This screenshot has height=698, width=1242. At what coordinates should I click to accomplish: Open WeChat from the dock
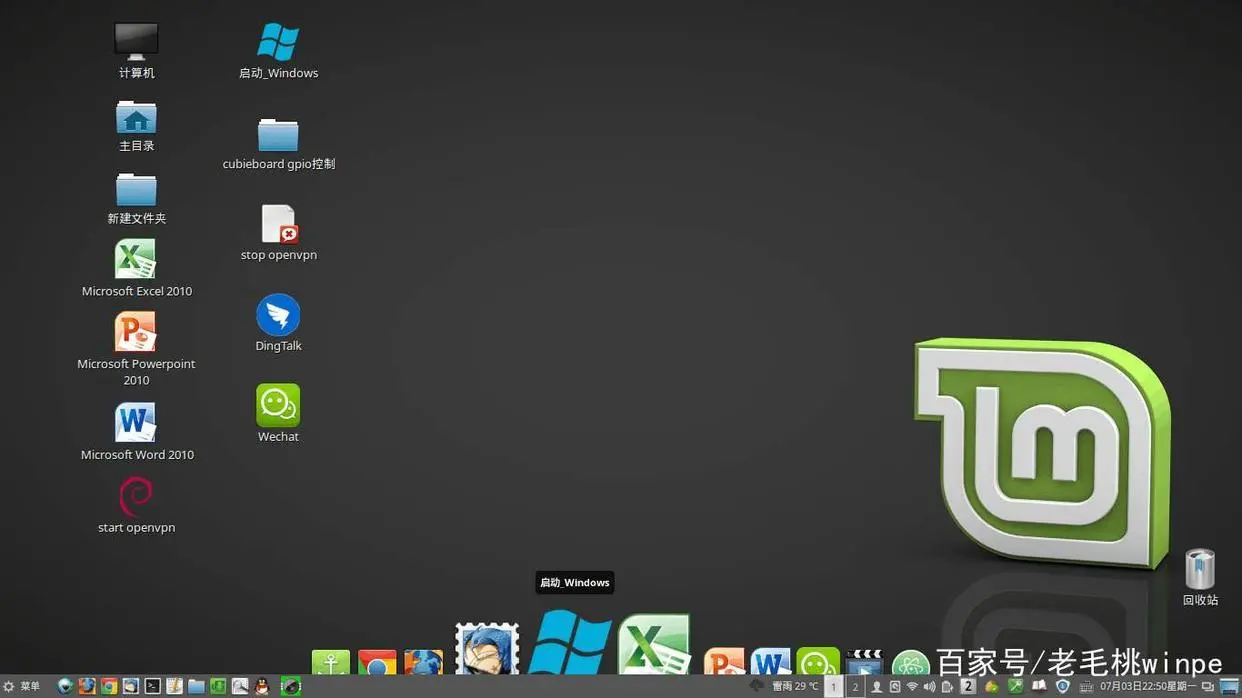coord(817,662)
